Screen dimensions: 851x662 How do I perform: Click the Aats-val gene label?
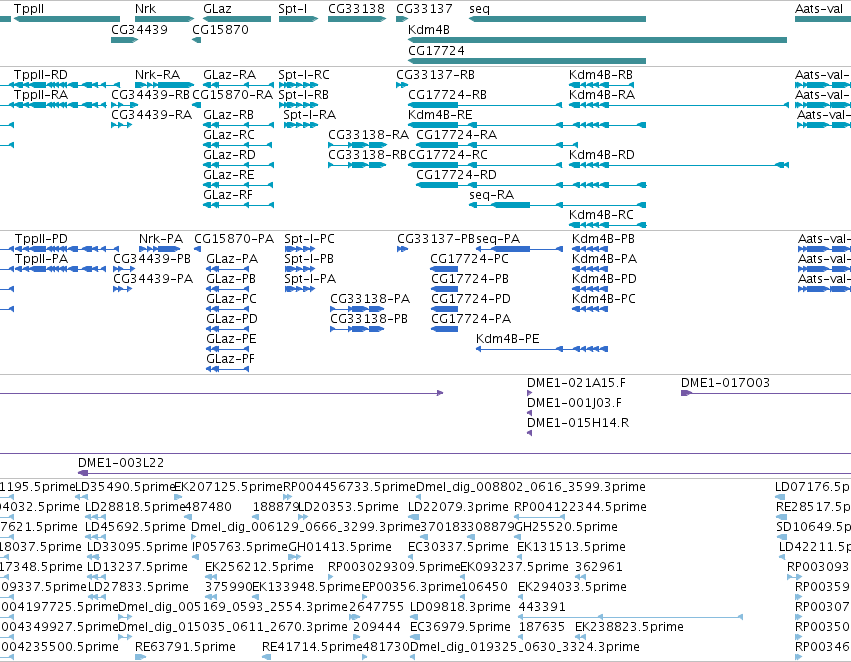point(819,9)
